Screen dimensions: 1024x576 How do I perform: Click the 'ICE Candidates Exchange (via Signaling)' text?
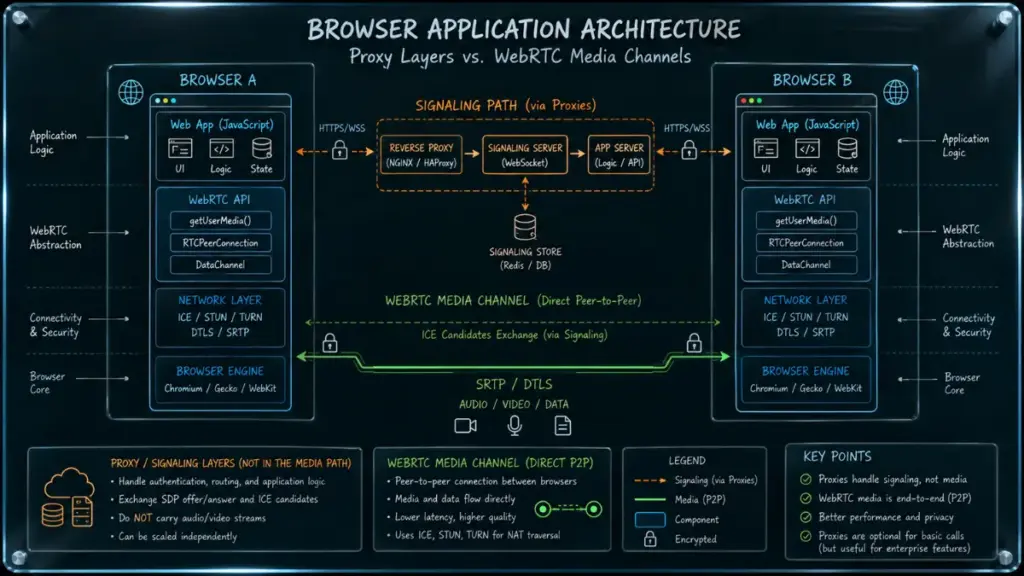point(514,334)
